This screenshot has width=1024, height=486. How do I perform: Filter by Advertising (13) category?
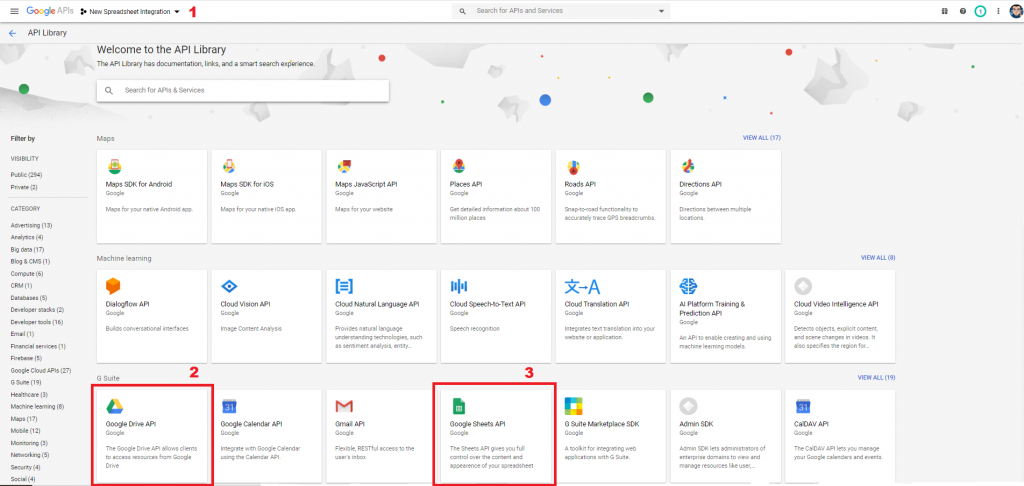click(31, 225)
